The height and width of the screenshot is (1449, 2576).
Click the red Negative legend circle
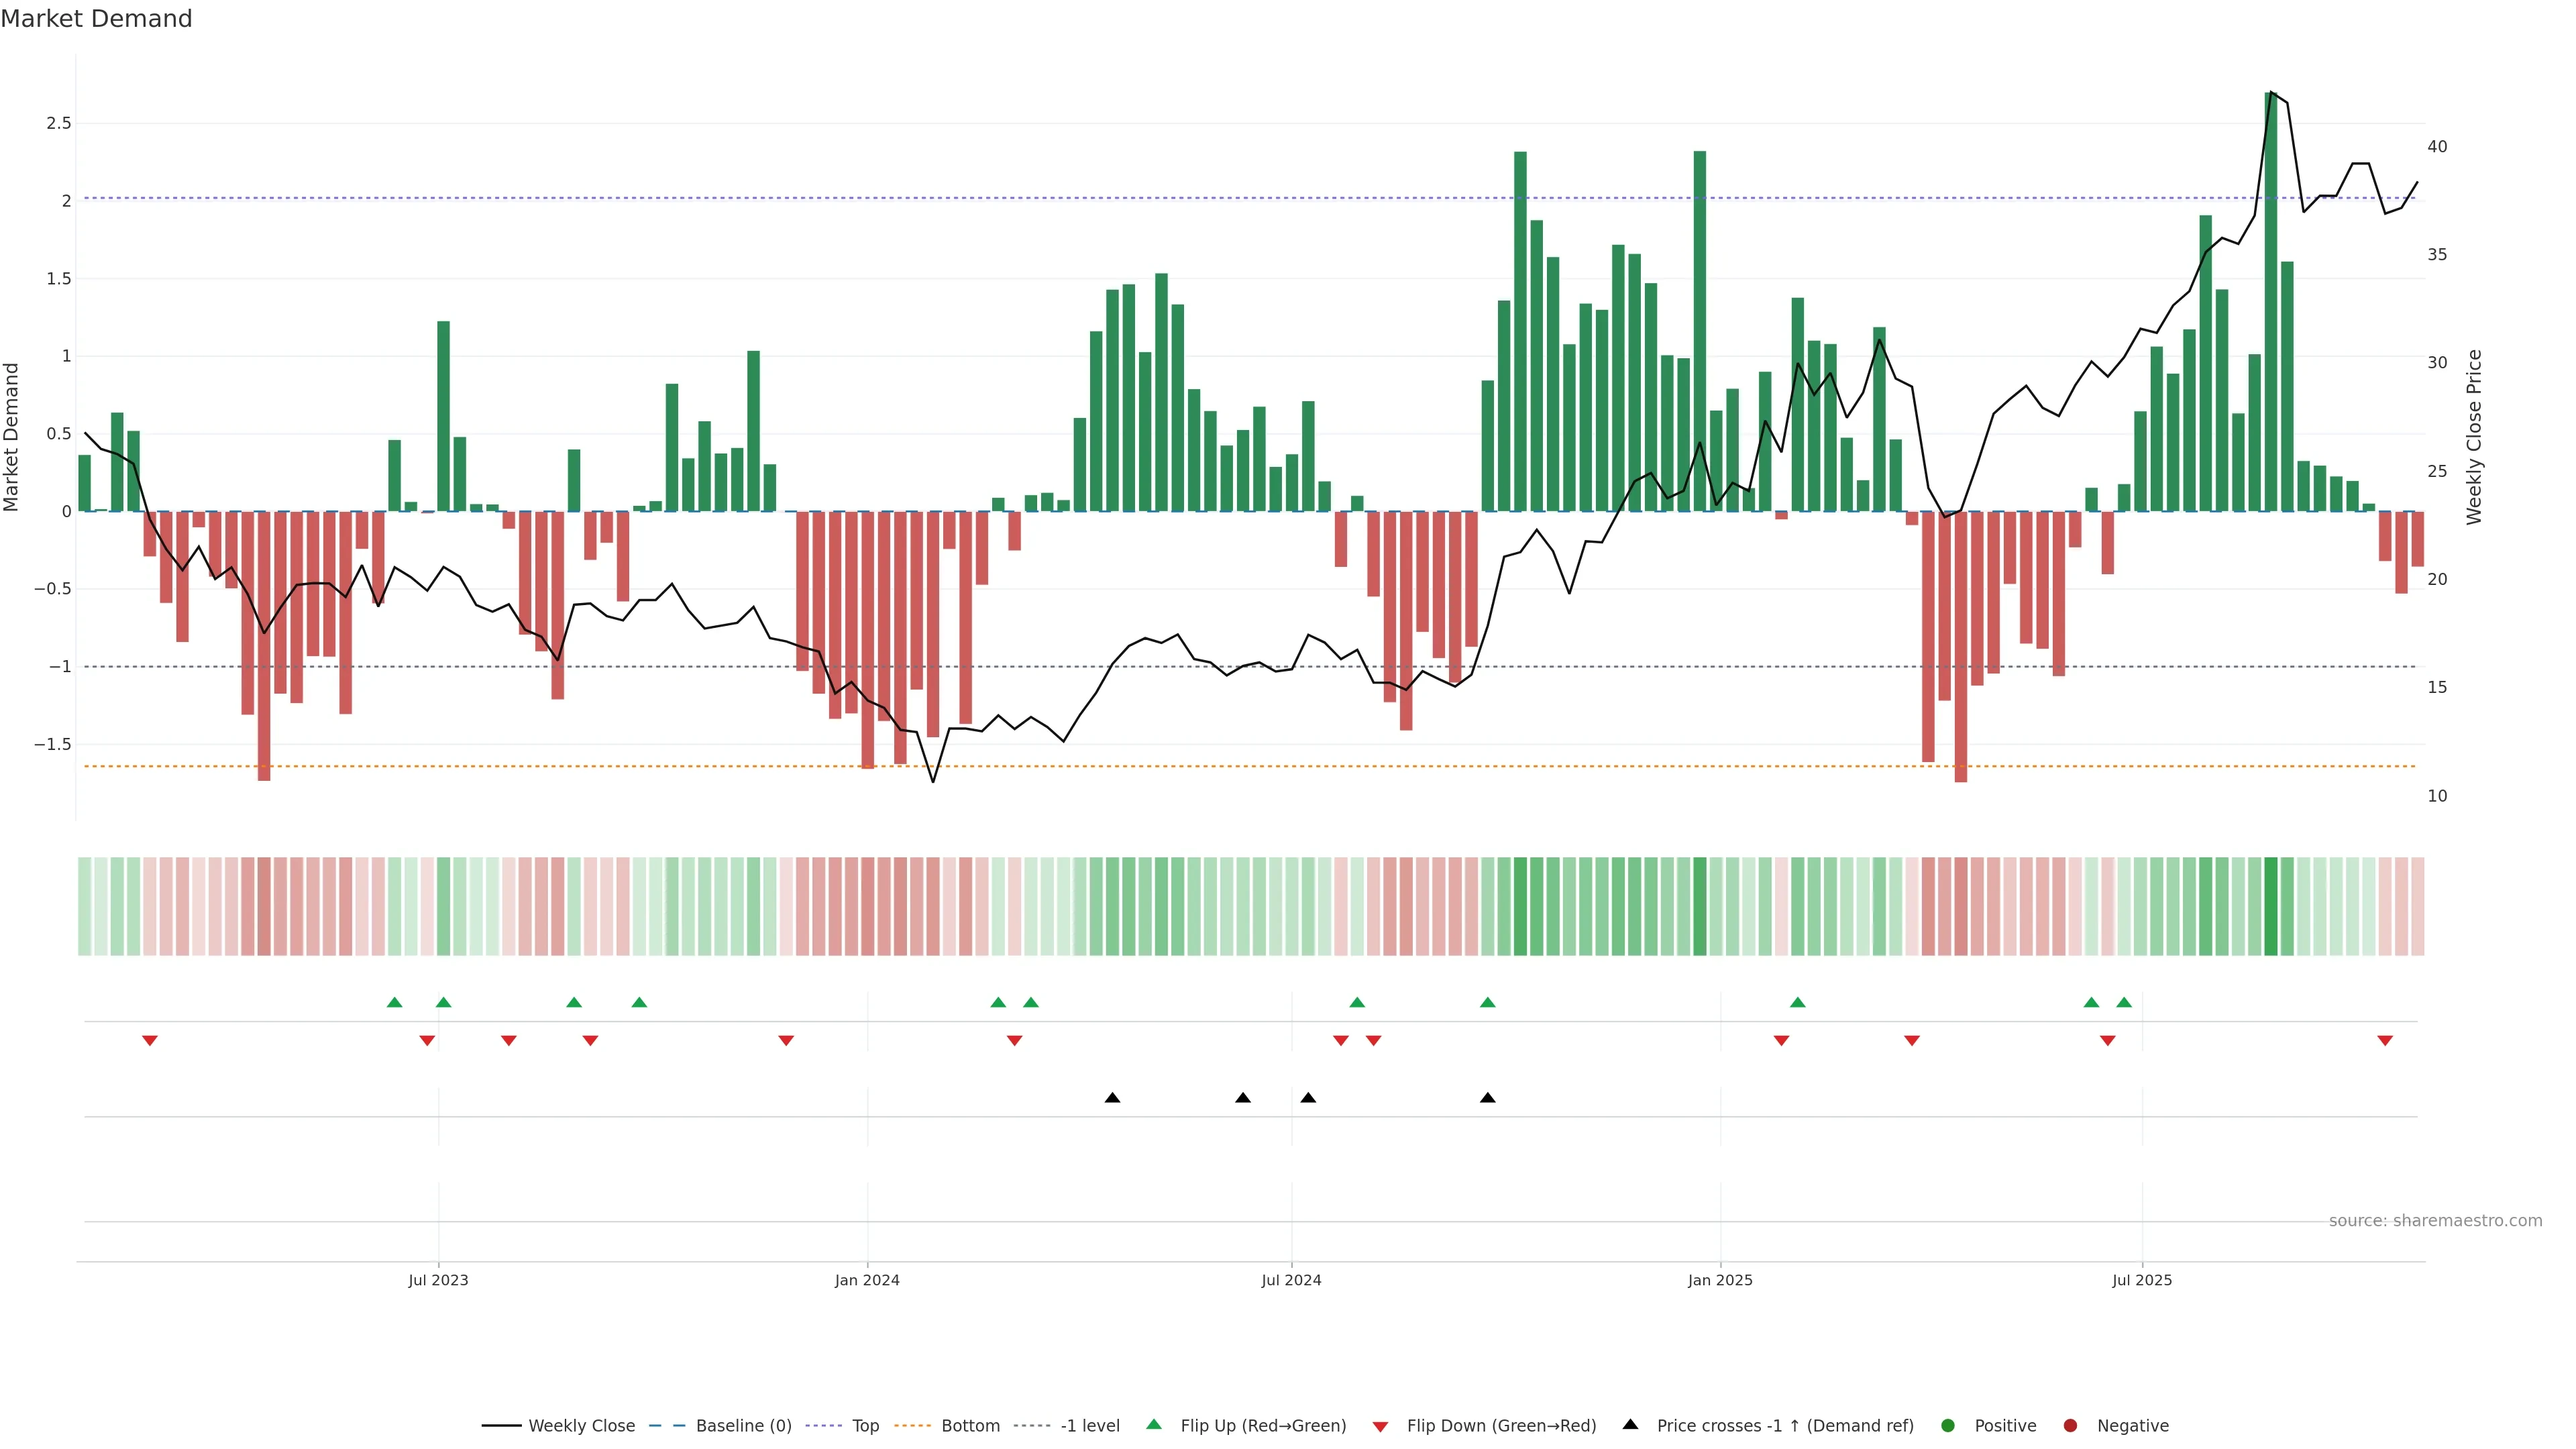pyautogui.click(x=2070, y=1425)
